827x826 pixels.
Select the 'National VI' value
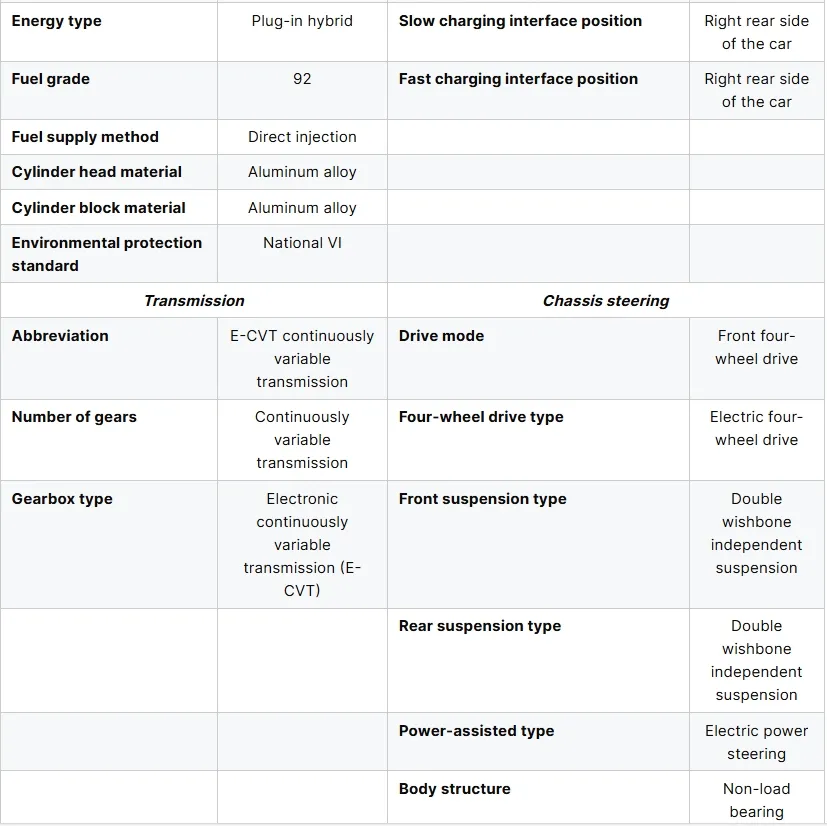click(302, 243)
